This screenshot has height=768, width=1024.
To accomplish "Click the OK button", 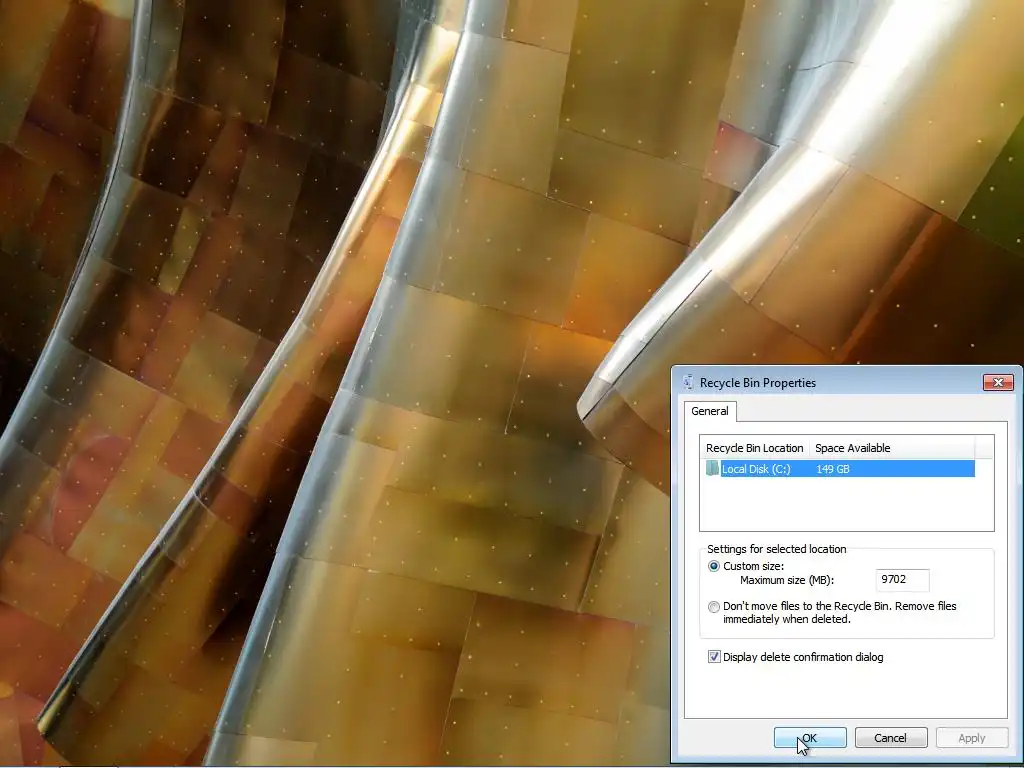I will (810, 738).
